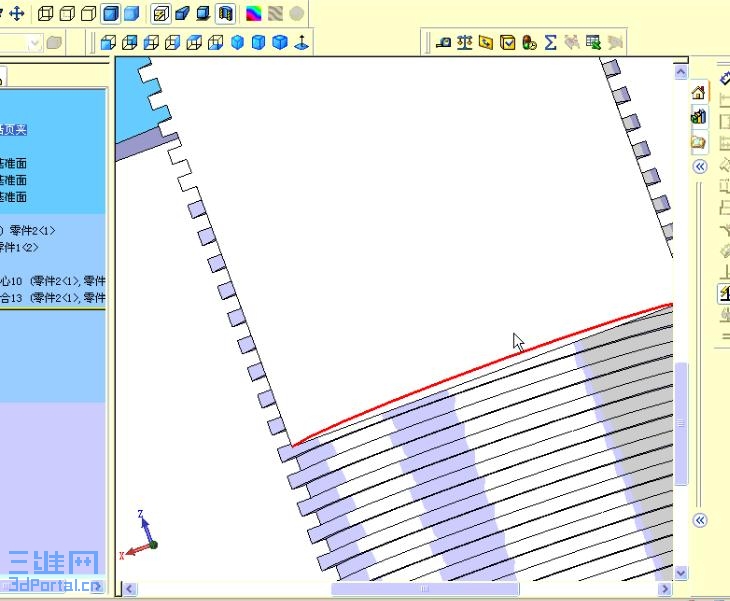Collapse task pane with upper double-chevron
This screenshot has height=601, width=730.
(x=700, y=167)
